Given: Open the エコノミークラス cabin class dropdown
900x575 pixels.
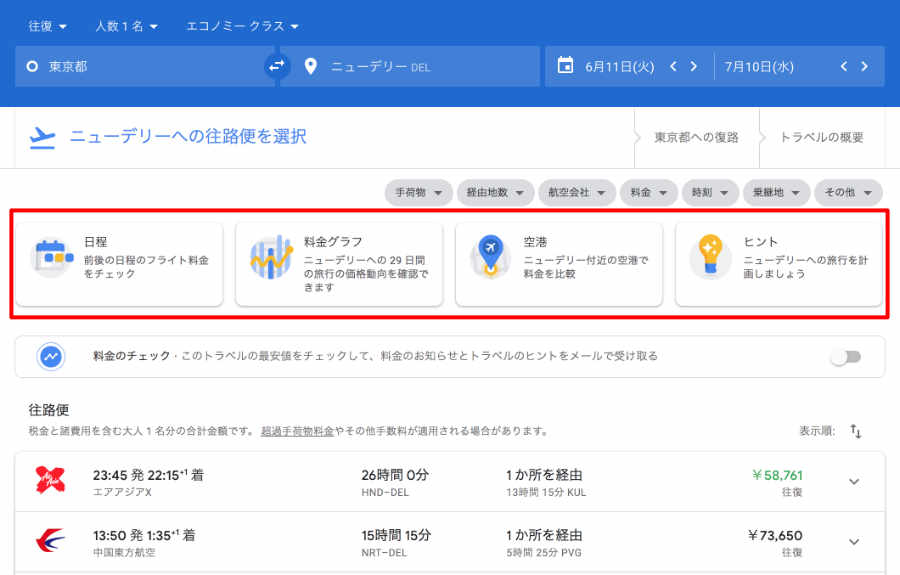Looking at the screenshot, I should 242,26.
